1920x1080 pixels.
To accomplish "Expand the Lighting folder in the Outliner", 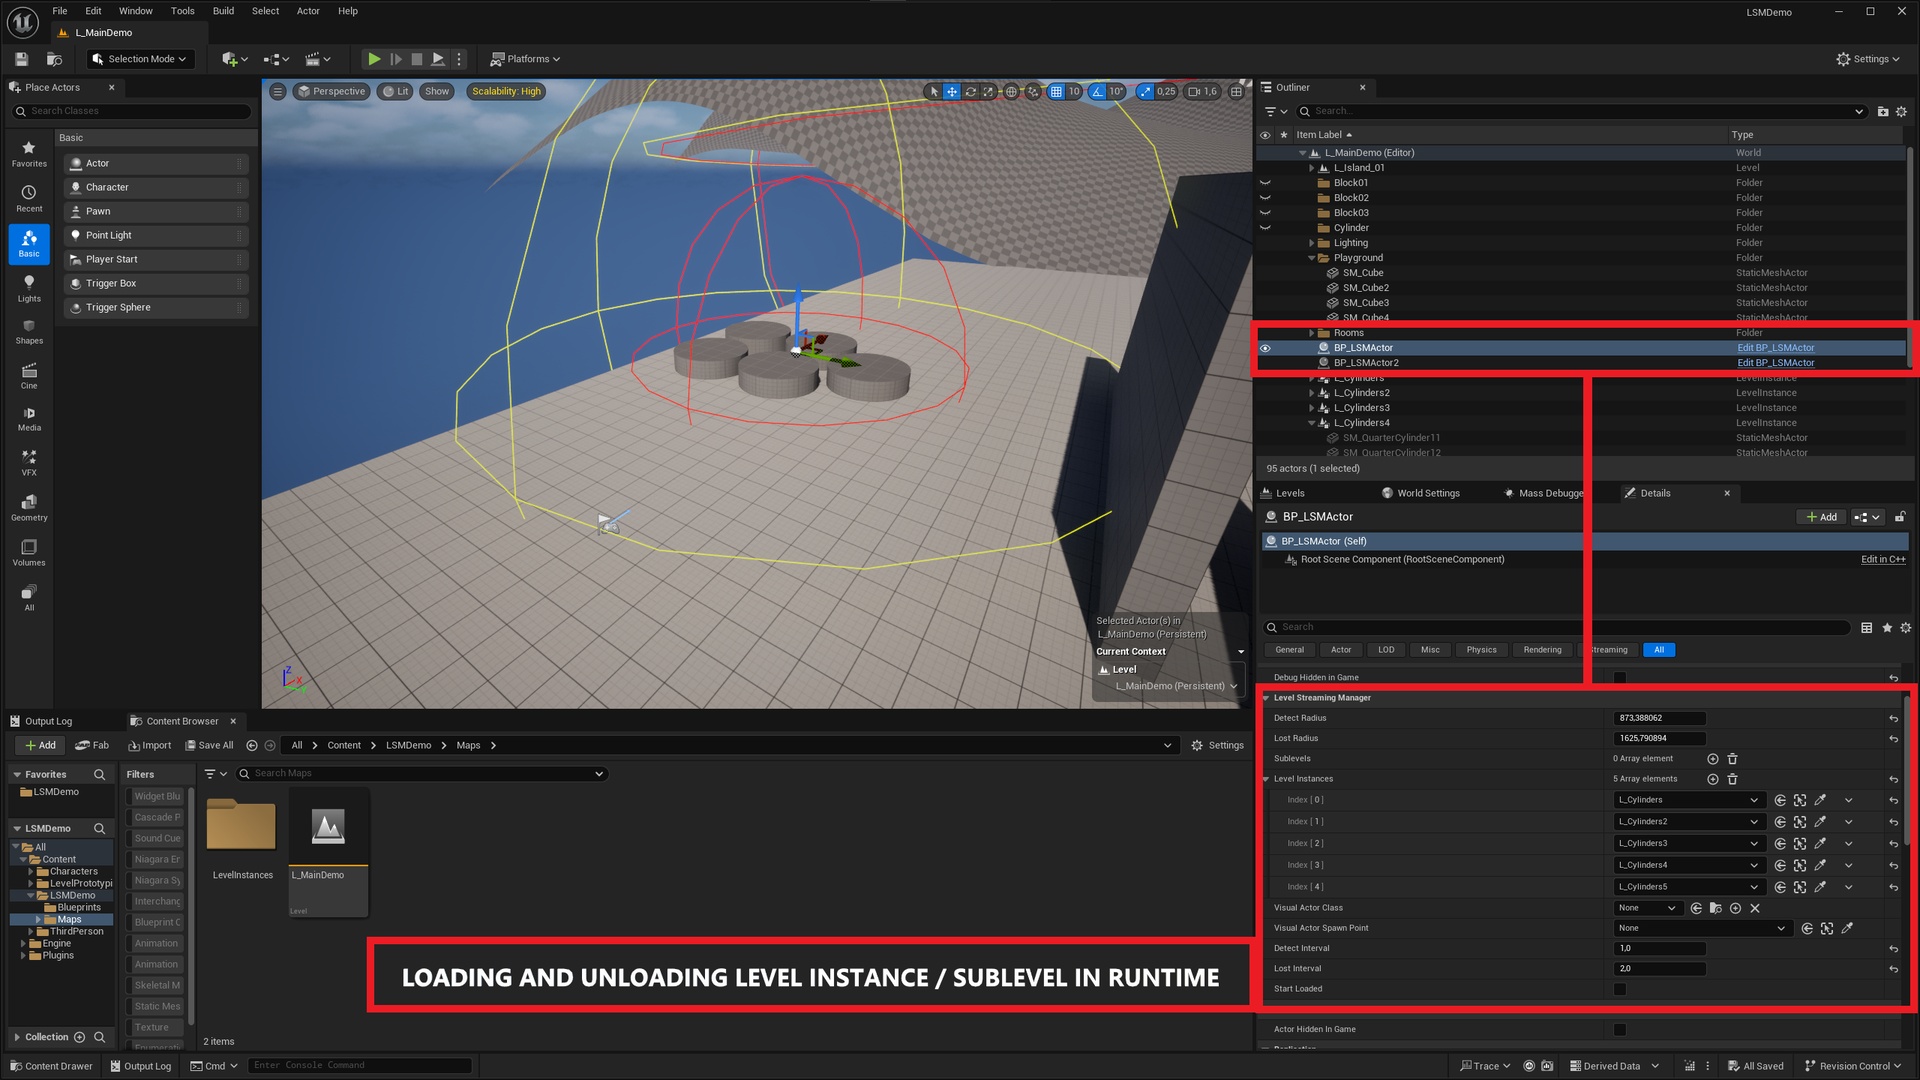I will [1312, 243].
